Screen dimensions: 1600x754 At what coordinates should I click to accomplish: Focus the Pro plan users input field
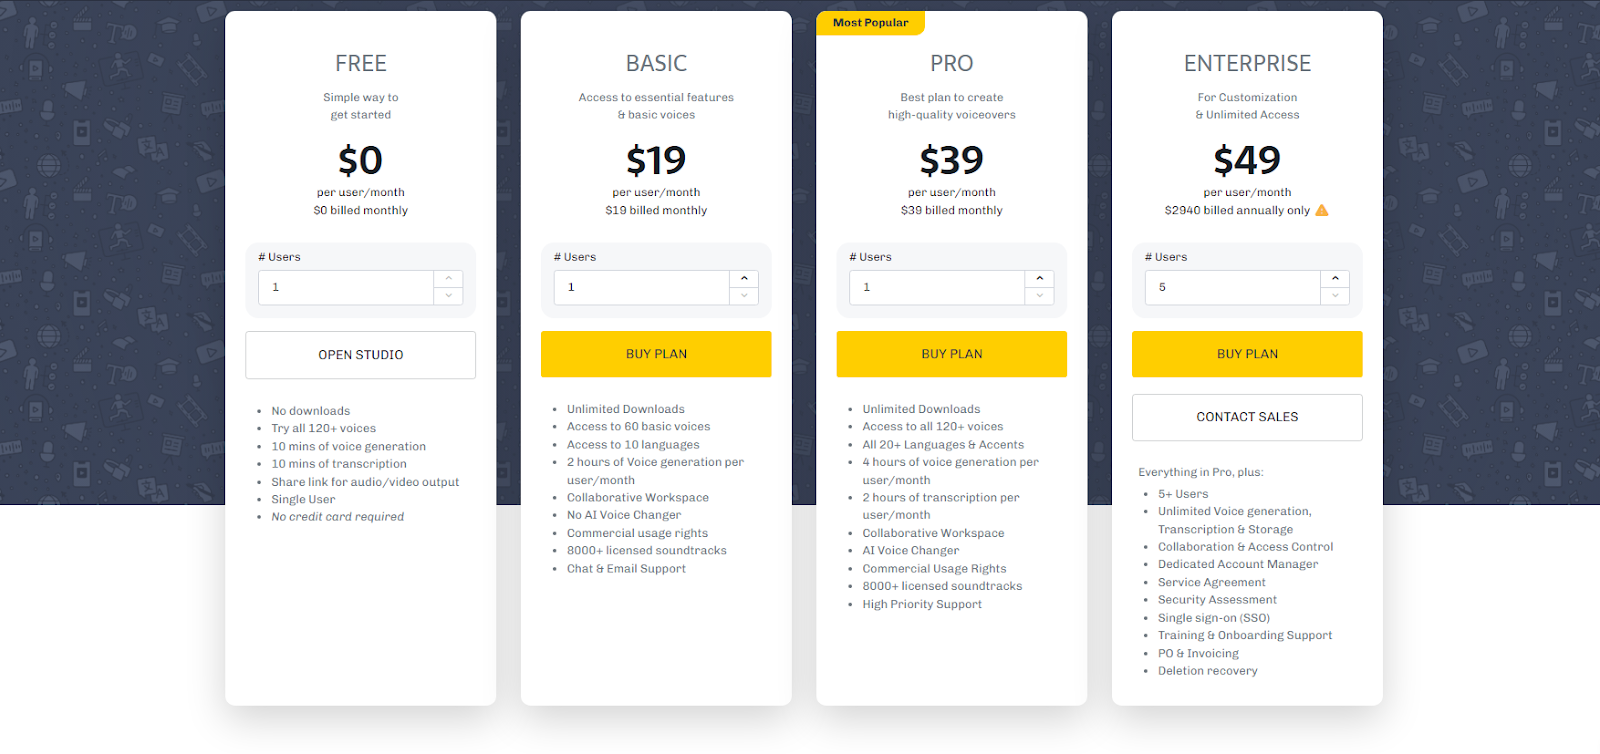pos(937,287)
